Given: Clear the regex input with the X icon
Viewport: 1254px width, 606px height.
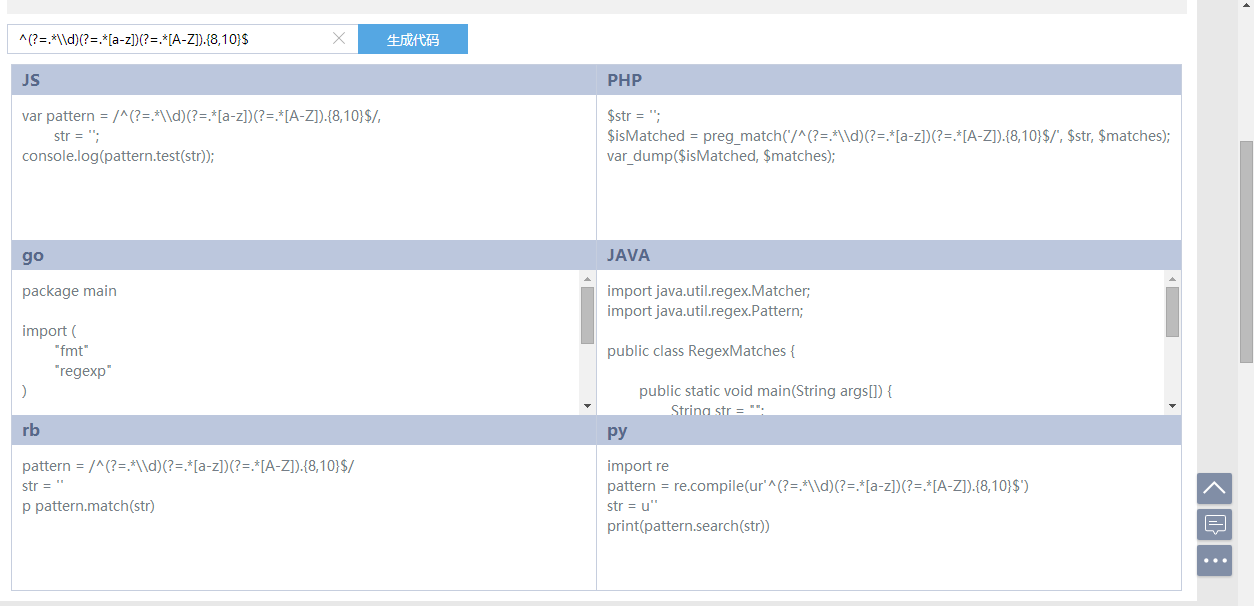Looking at the screenshot, I should pos(339,39).
